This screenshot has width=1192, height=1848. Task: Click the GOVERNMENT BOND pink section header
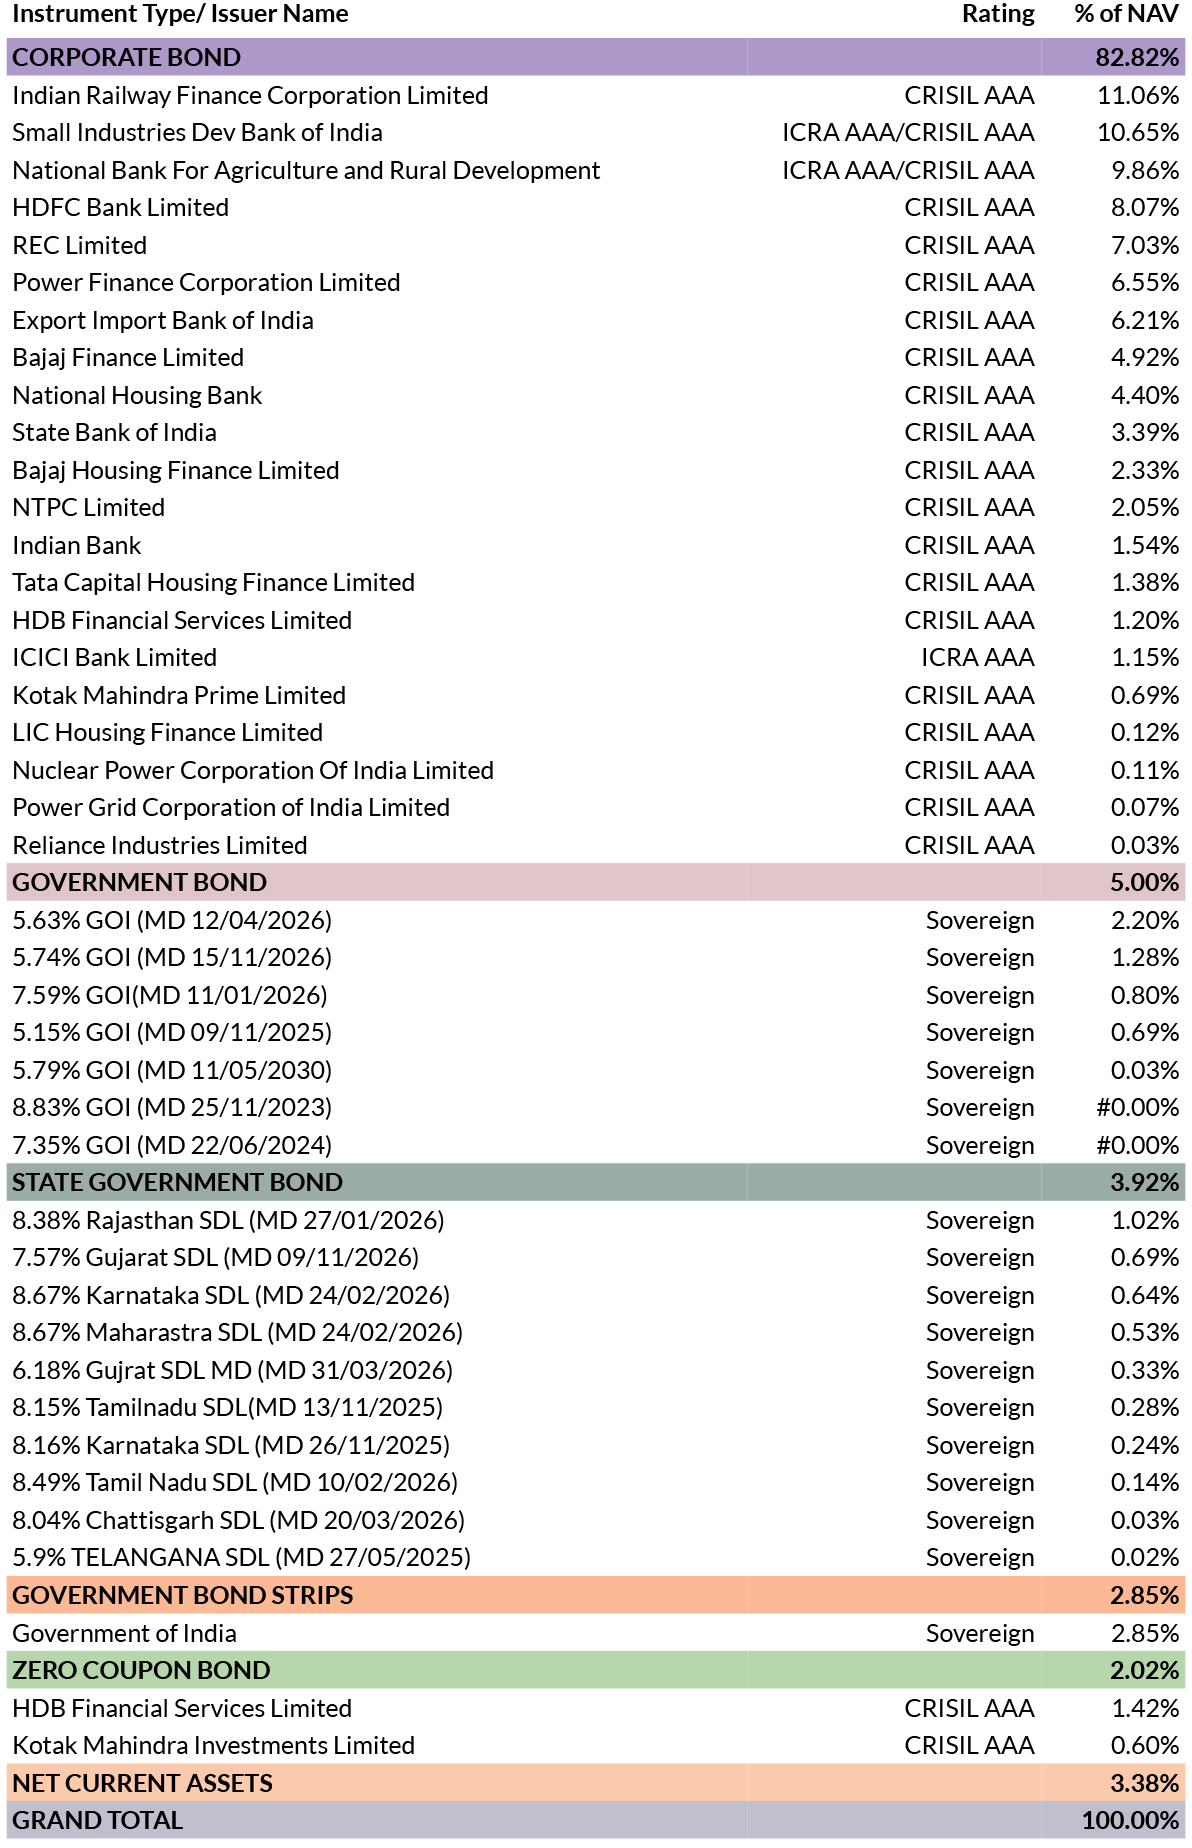(x=140, y=882)
